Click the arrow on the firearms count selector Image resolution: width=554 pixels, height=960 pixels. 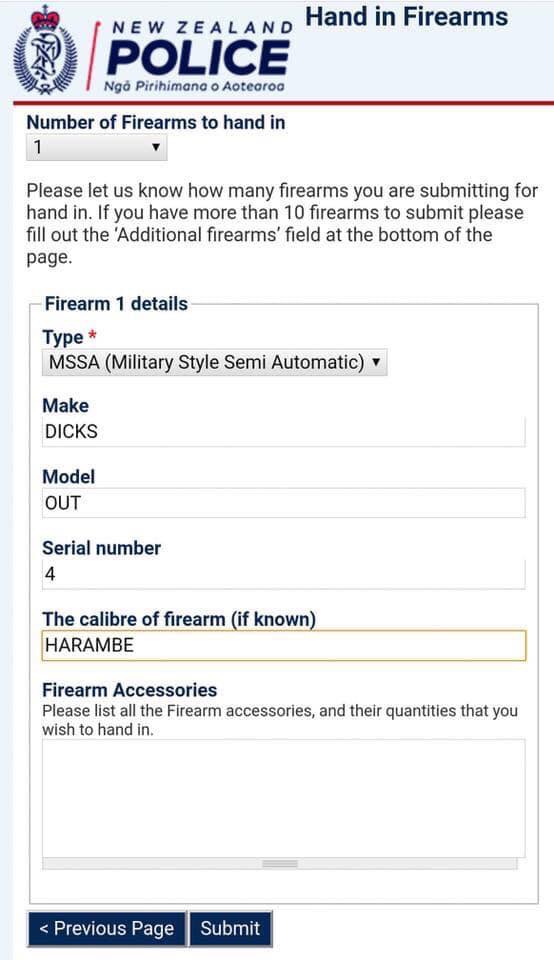pyautogui.click(x=155, y=147)
